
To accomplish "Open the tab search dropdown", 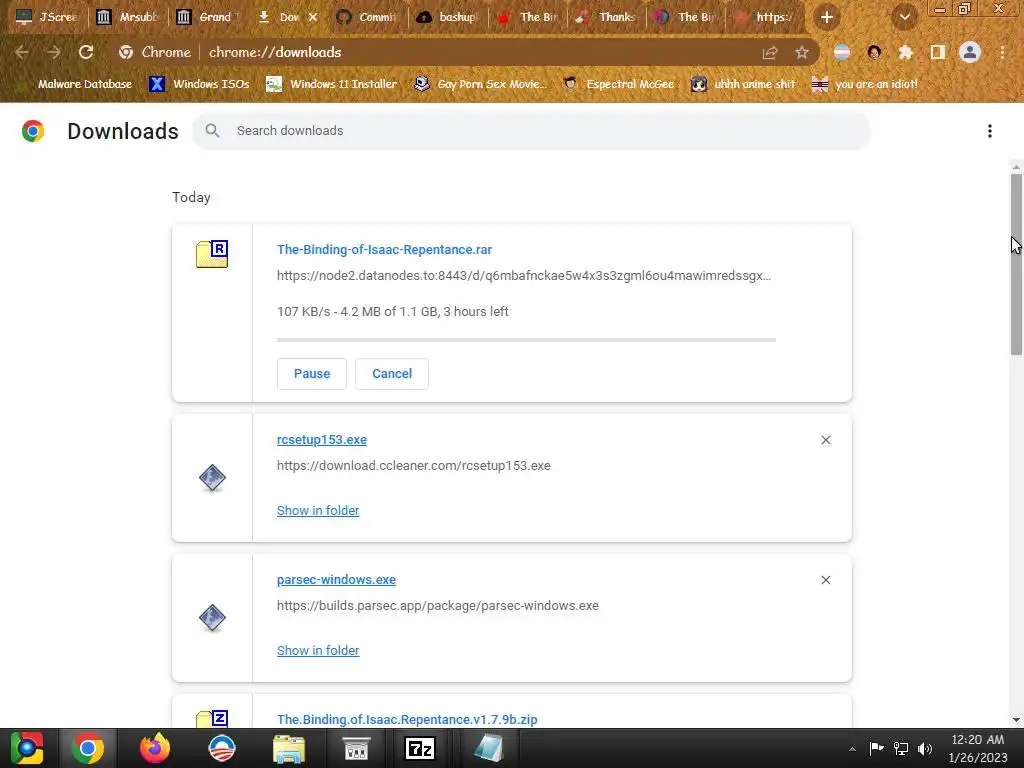I will (905, 18).
